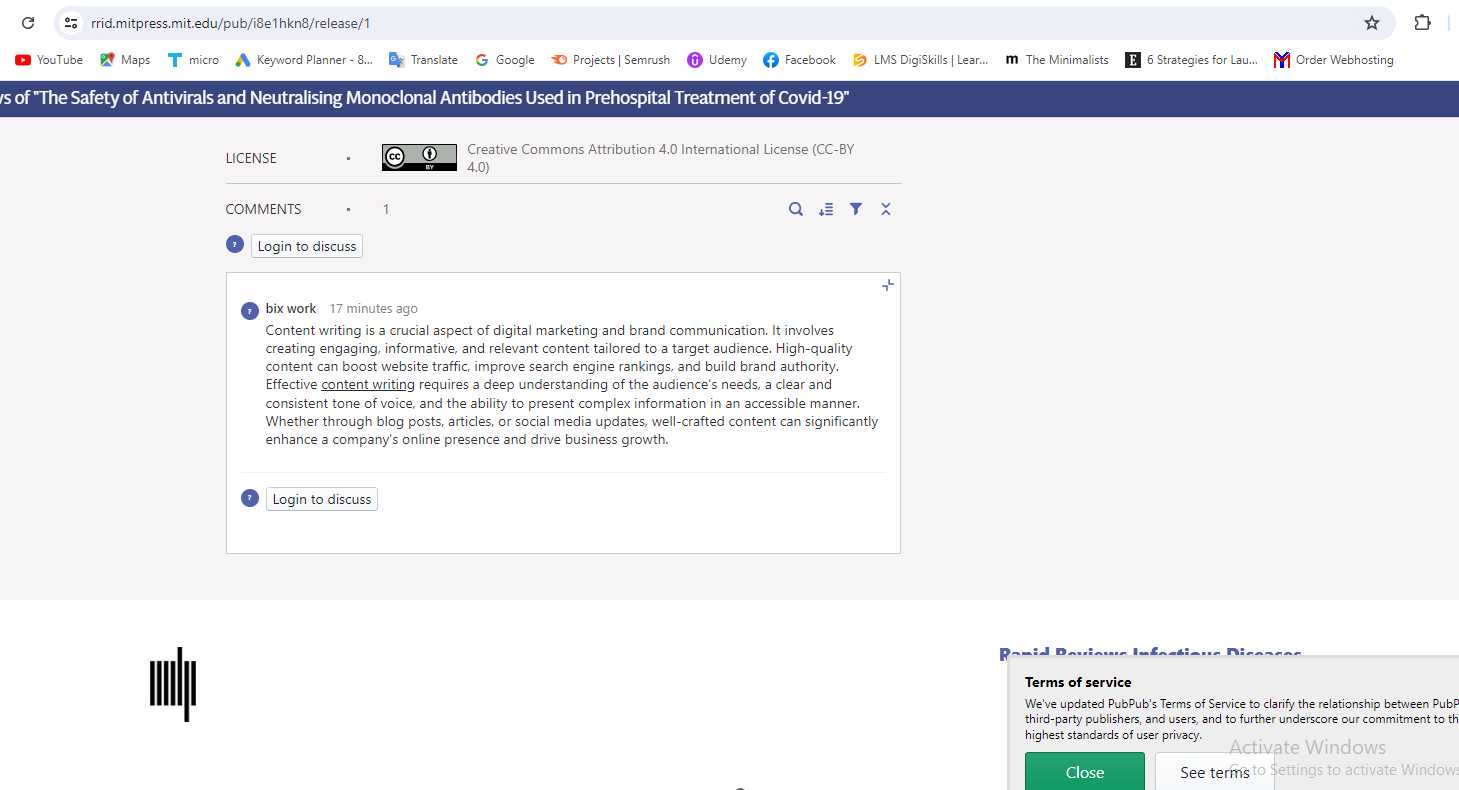
Task: Click the MIT Press logo in footer
Action: point(173,684)
